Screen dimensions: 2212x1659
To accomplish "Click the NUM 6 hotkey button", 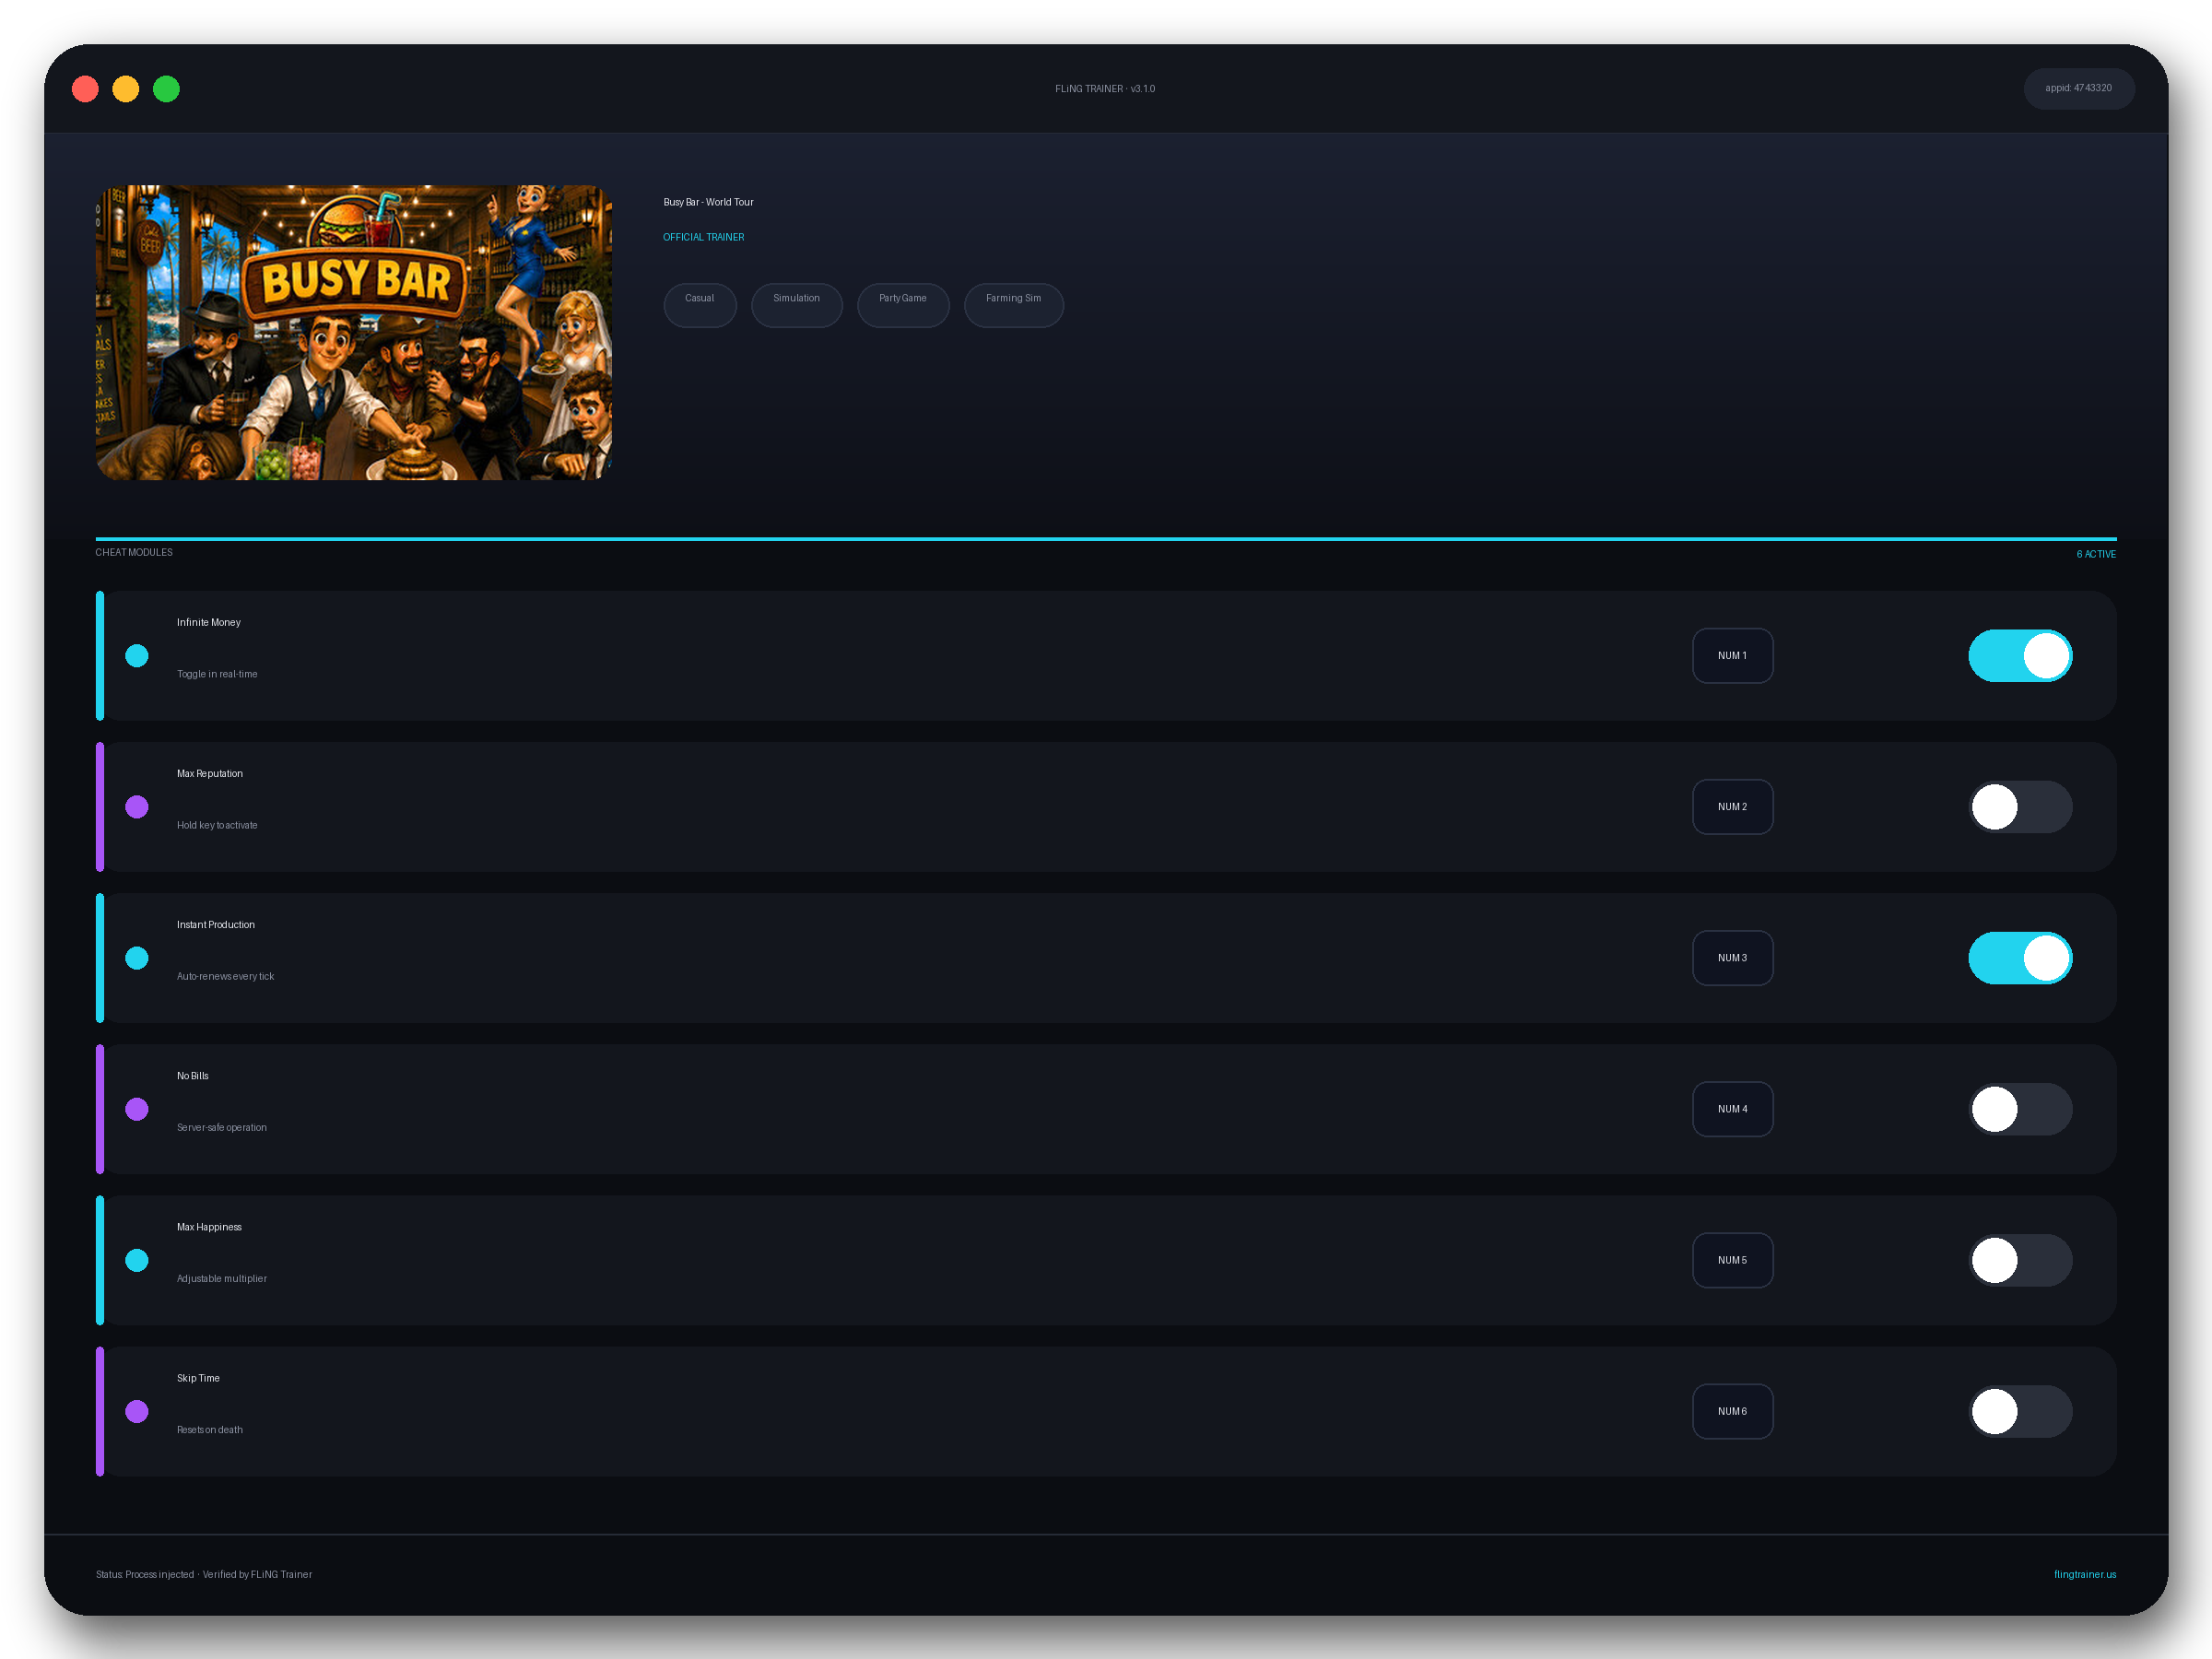I will pos(1732,1411).
